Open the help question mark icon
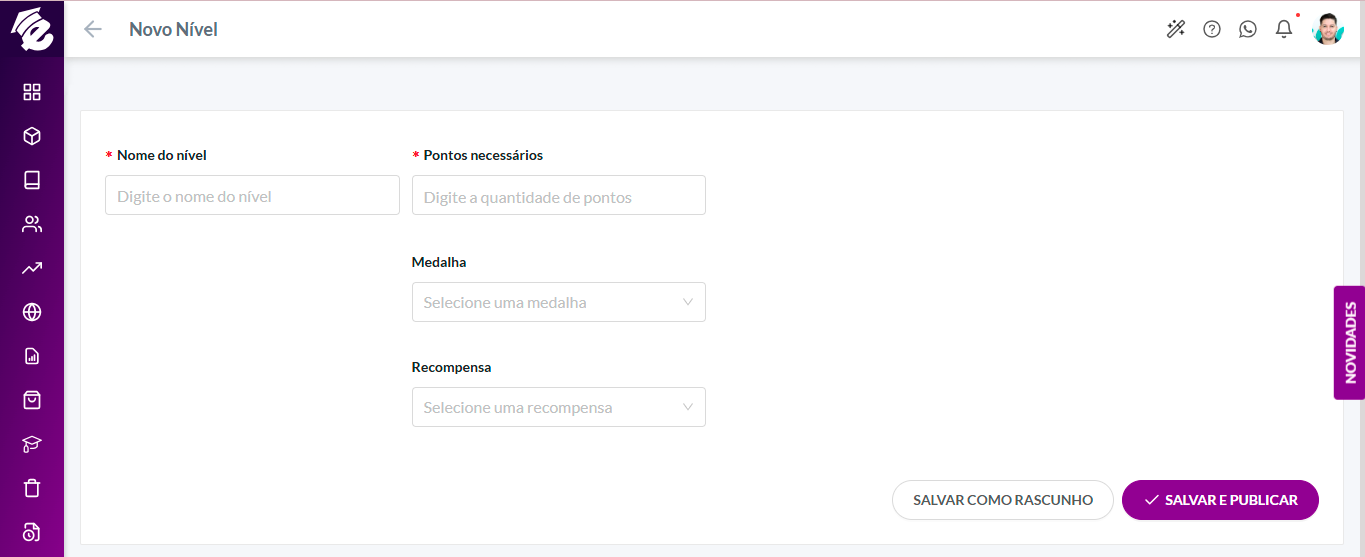Viewport: 1365px width, 557px height. coord(1212,29)
